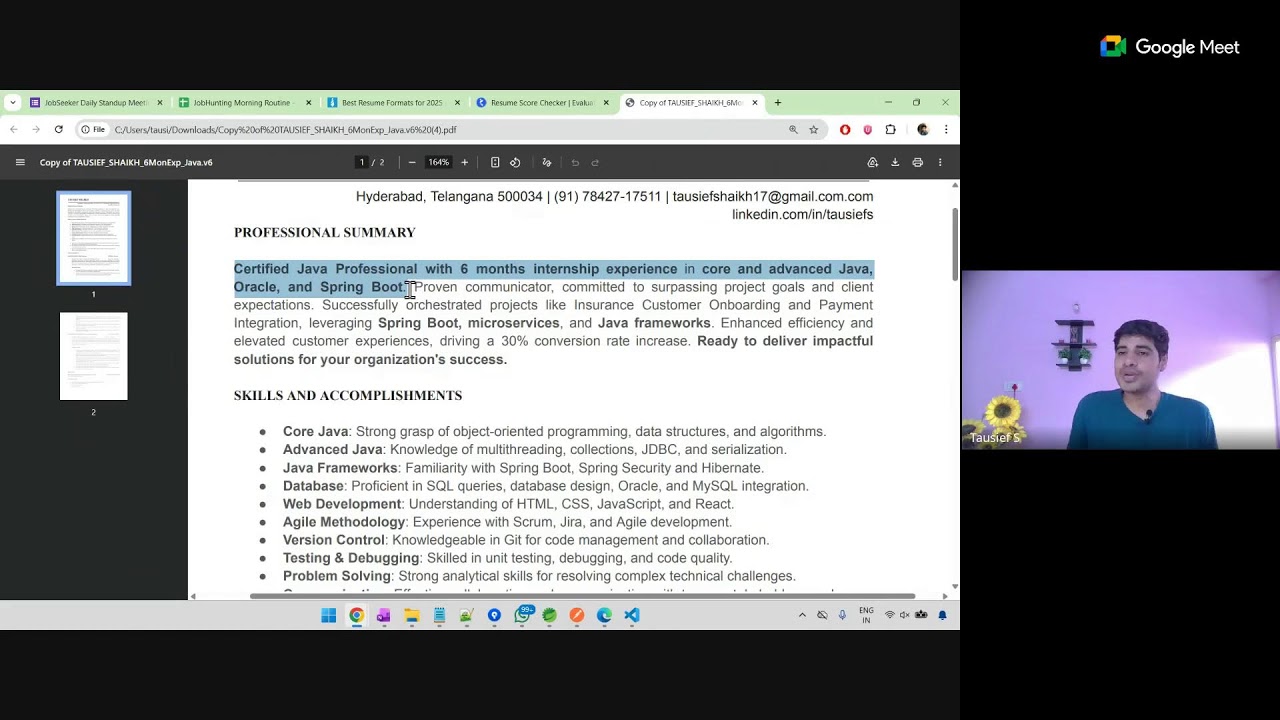The image size is (1280, 720).
Task: Click the PROFESSIONAL SUMMARY heading
Action: click(324, 233)
